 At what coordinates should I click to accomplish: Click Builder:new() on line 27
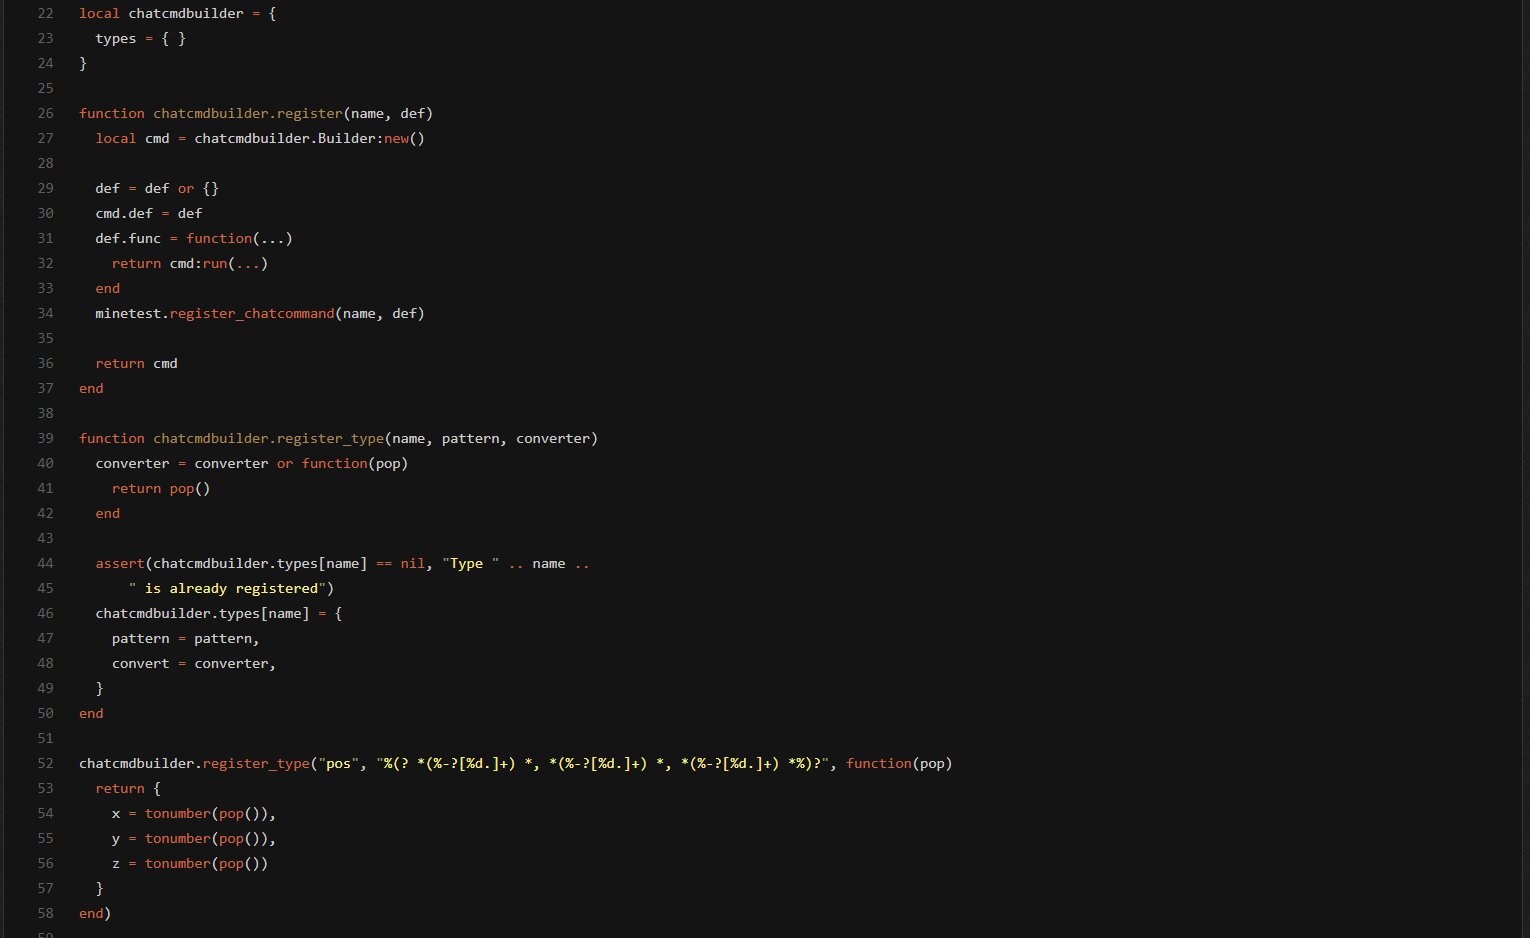370,138
